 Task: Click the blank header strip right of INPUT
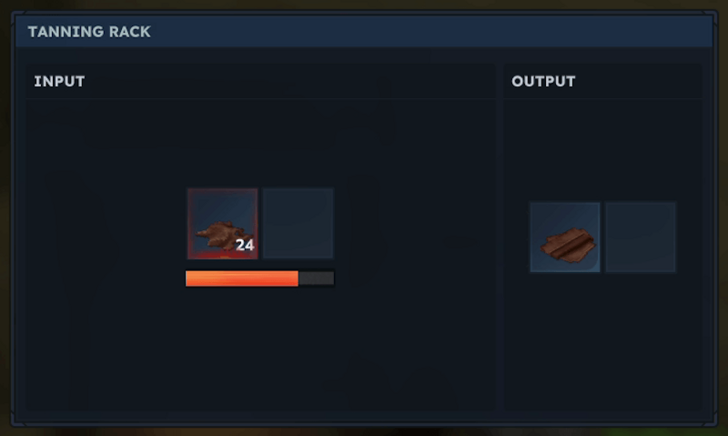pos(290,81)
